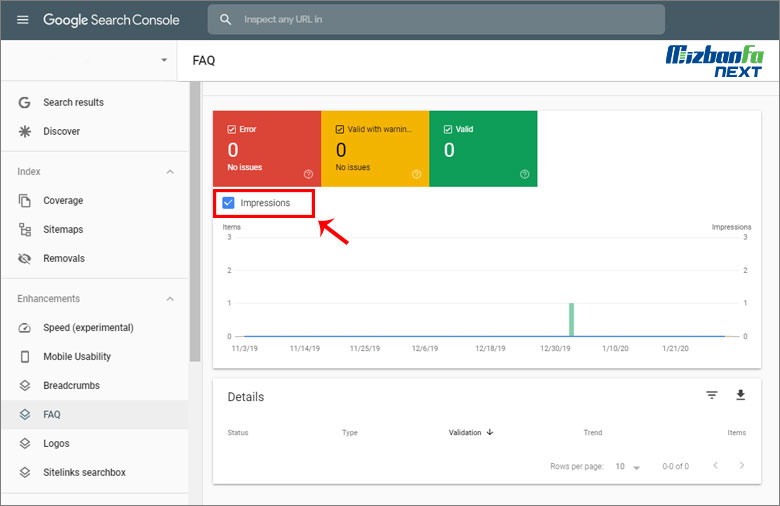Toggle the Valid with warnings checkbox
This screenshot has height=506, width=780.
pyautogui.click(x=340, y=129)
